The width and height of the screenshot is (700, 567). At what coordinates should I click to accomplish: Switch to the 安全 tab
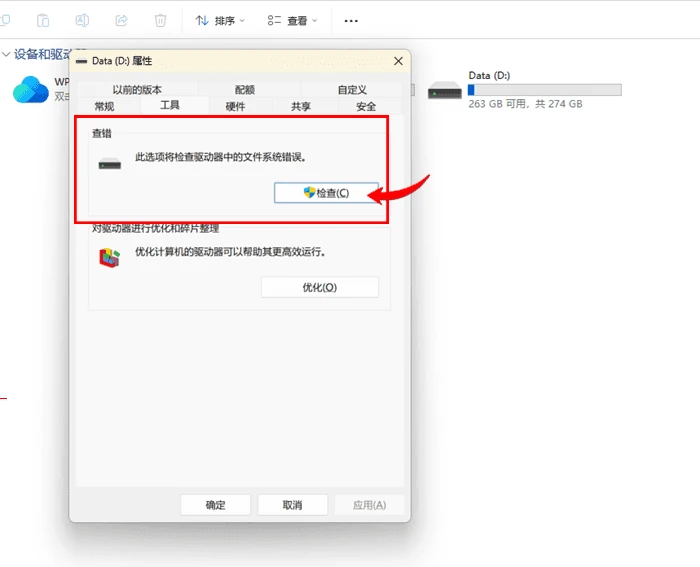tap(366, 106)
